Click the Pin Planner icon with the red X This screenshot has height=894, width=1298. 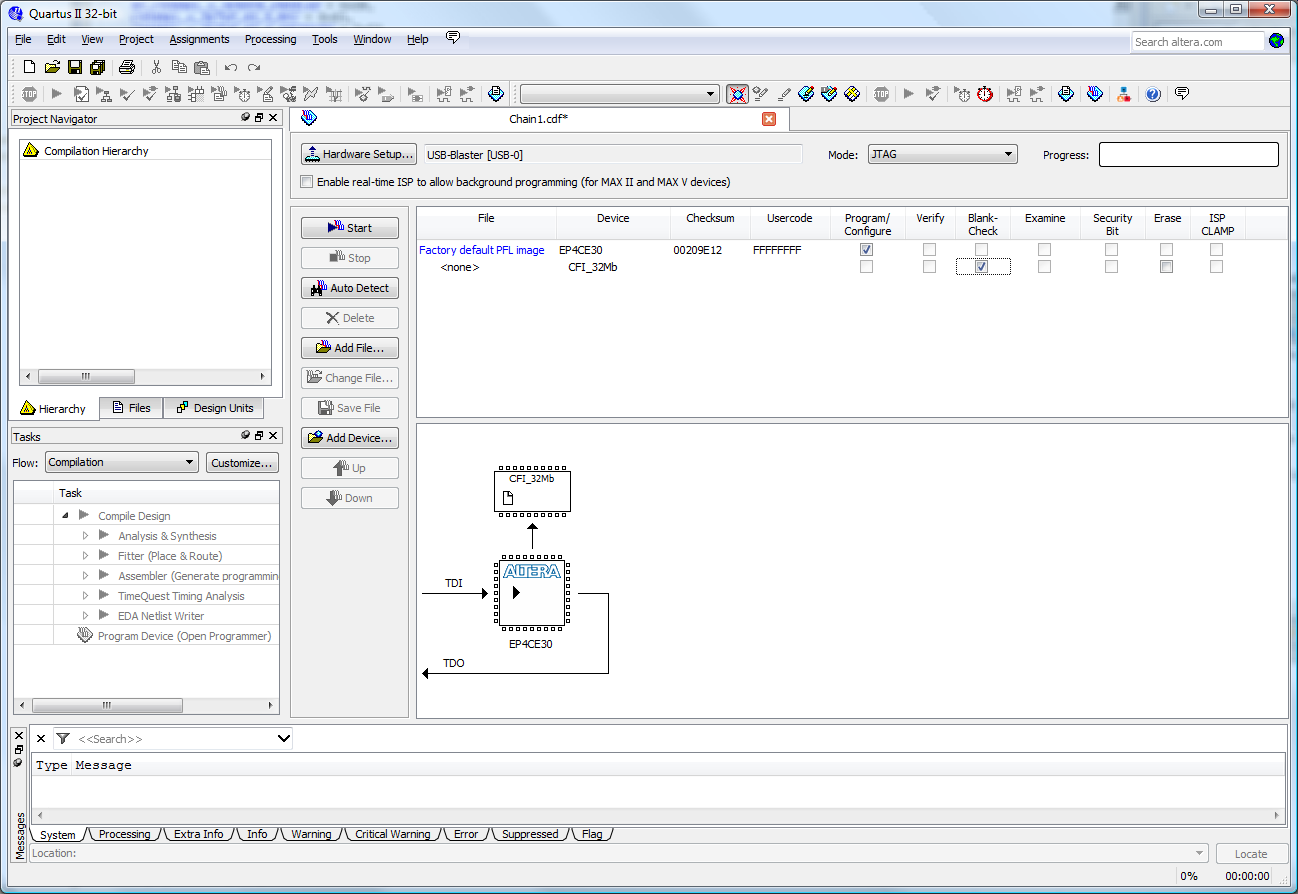738,94
